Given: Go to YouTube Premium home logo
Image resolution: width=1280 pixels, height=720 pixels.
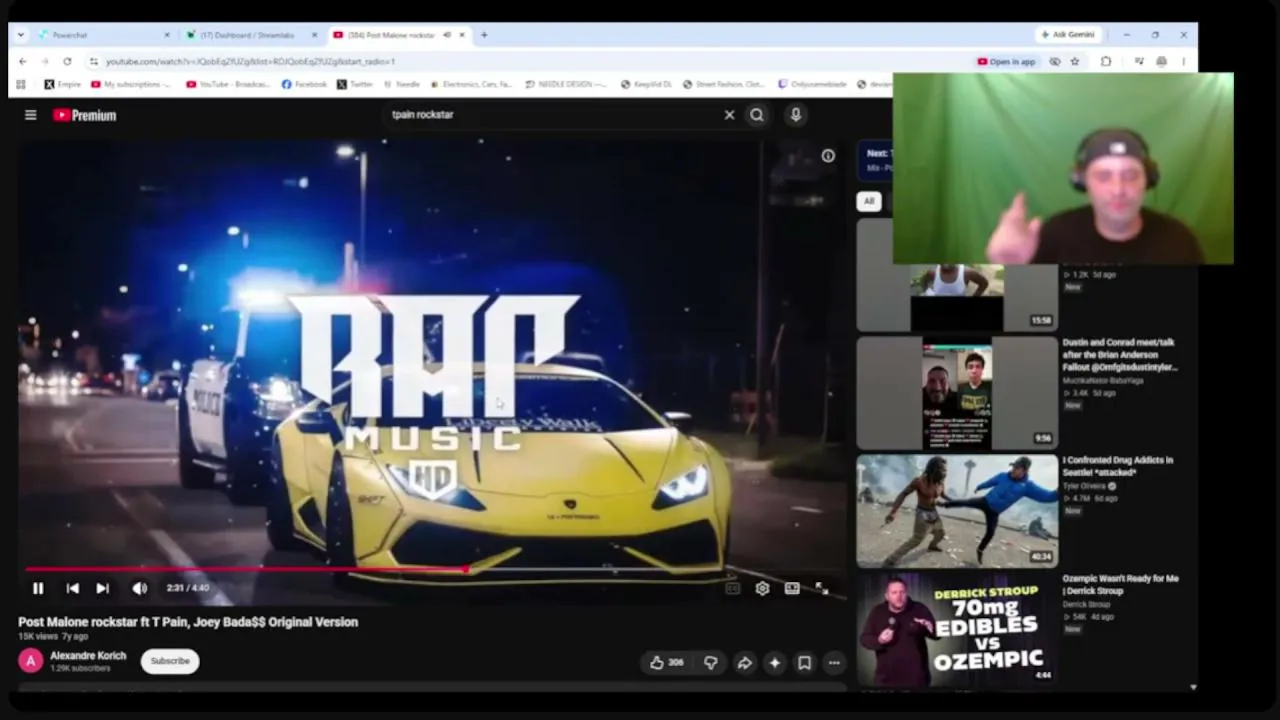Looking at the screenshot, I should coord(85,115).
